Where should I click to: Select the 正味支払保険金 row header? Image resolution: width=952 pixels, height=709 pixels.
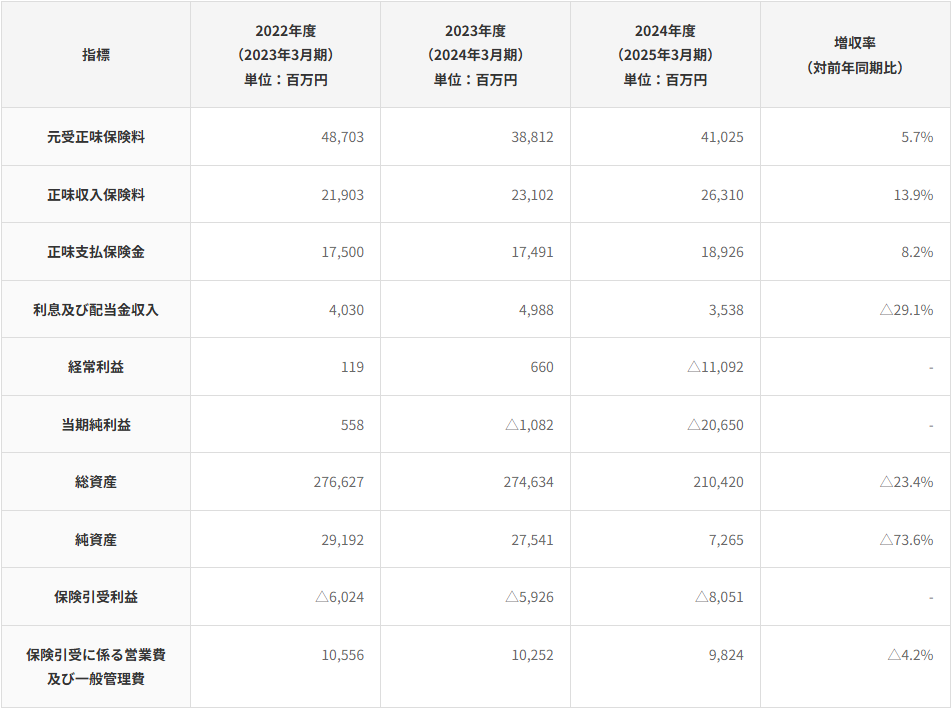tap(96, 252)
